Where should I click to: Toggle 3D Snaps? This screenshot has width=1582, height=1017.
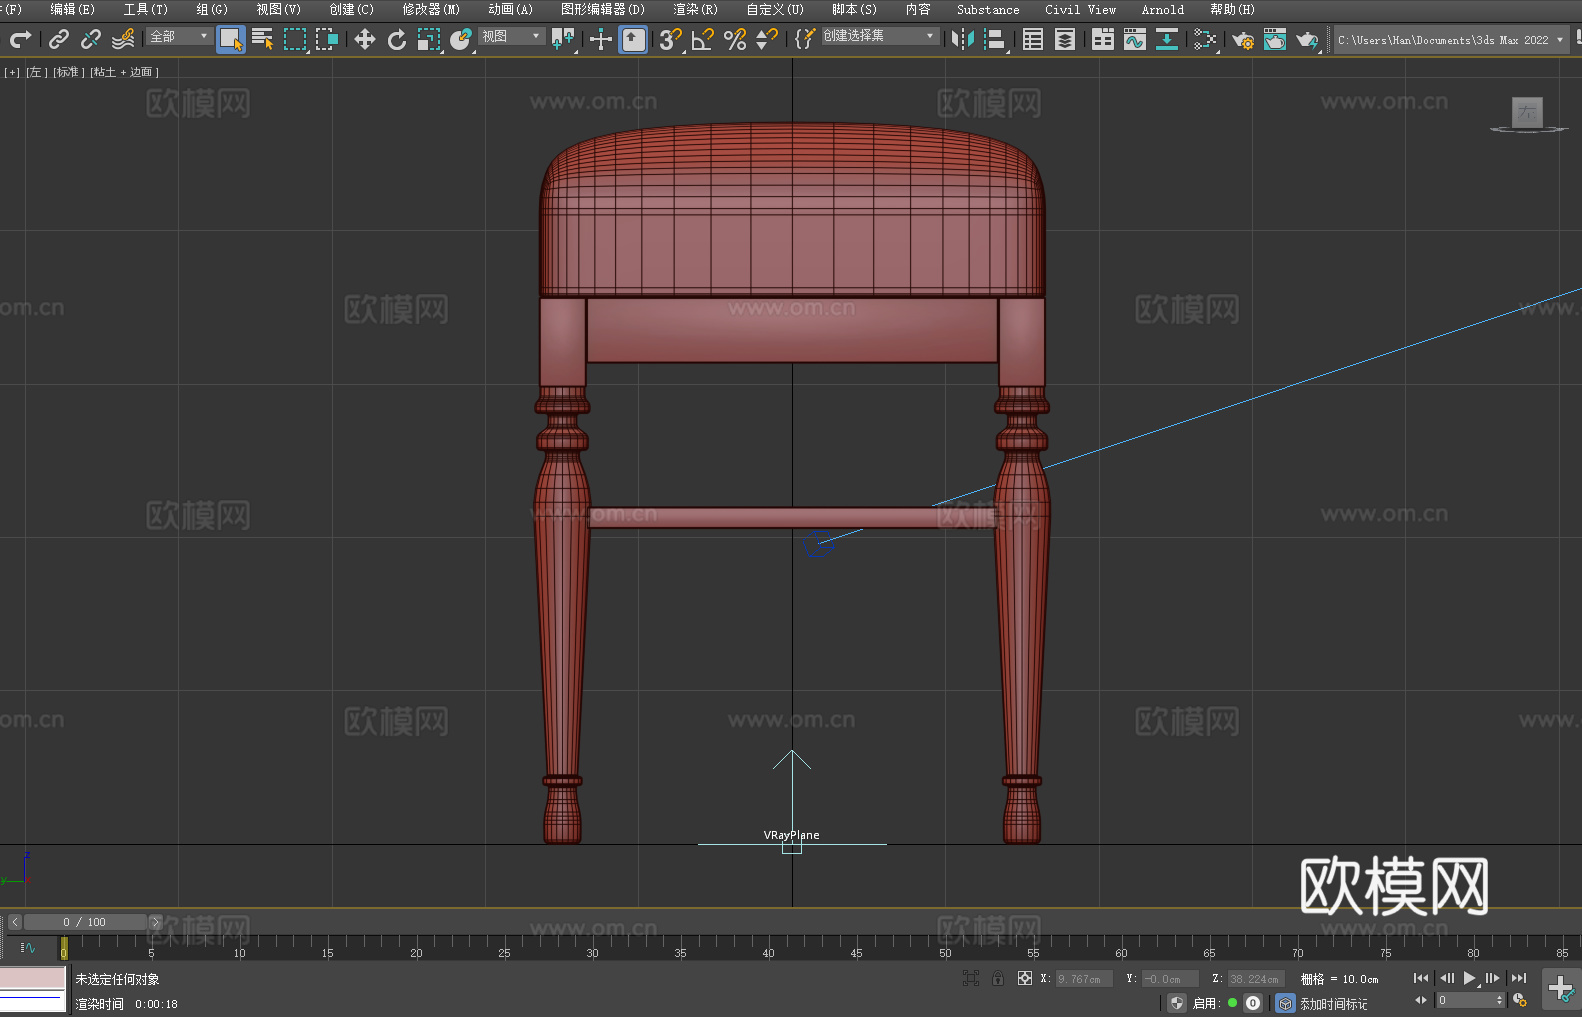671,39
